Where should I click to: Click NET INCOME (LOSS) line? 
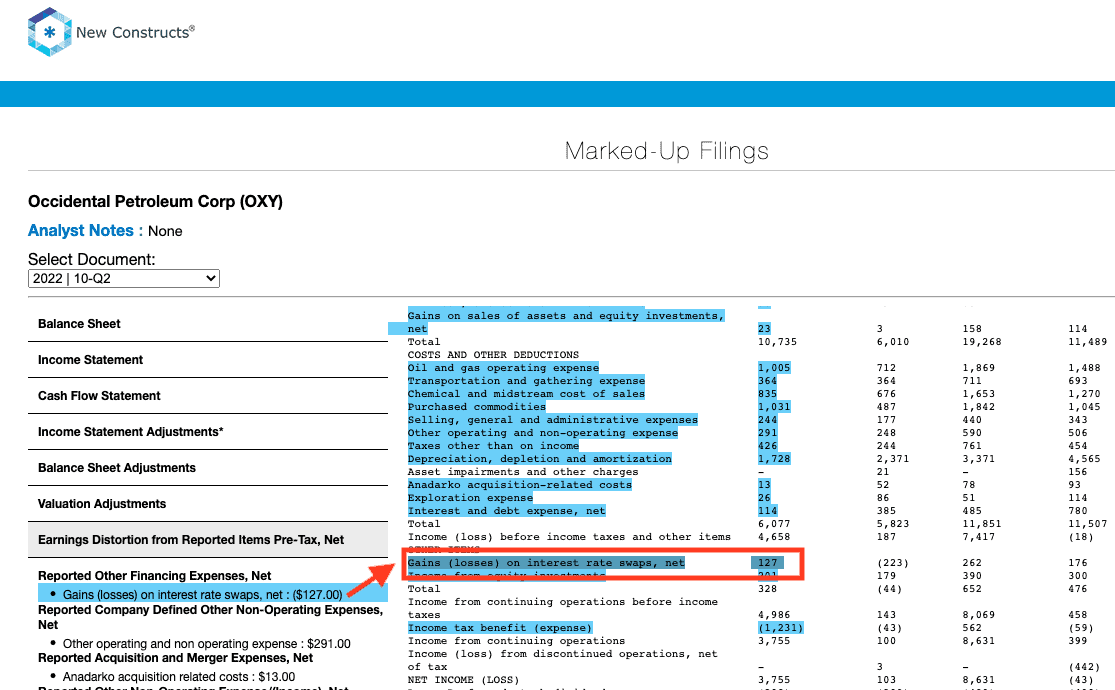[463, 679]
